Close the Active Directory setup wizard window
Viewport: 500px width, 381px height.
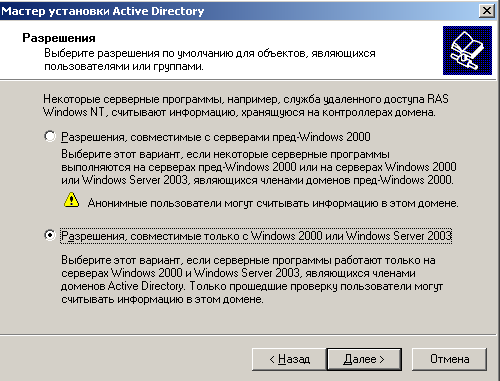(487, 11)
